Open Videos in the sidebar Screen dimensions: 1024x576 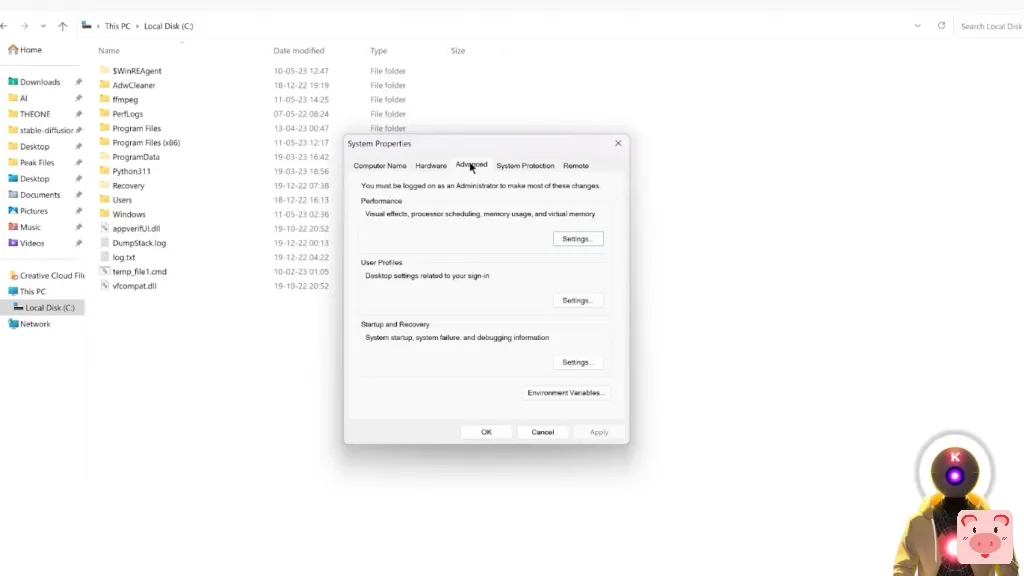point(32,243)
